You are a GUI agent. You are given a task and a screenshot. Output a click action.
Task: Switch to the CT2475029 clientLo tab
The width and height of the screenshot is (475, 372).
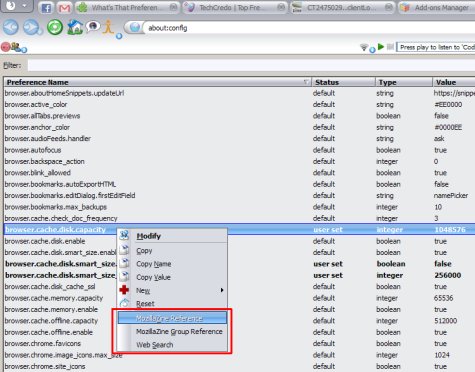pos(343,7)
